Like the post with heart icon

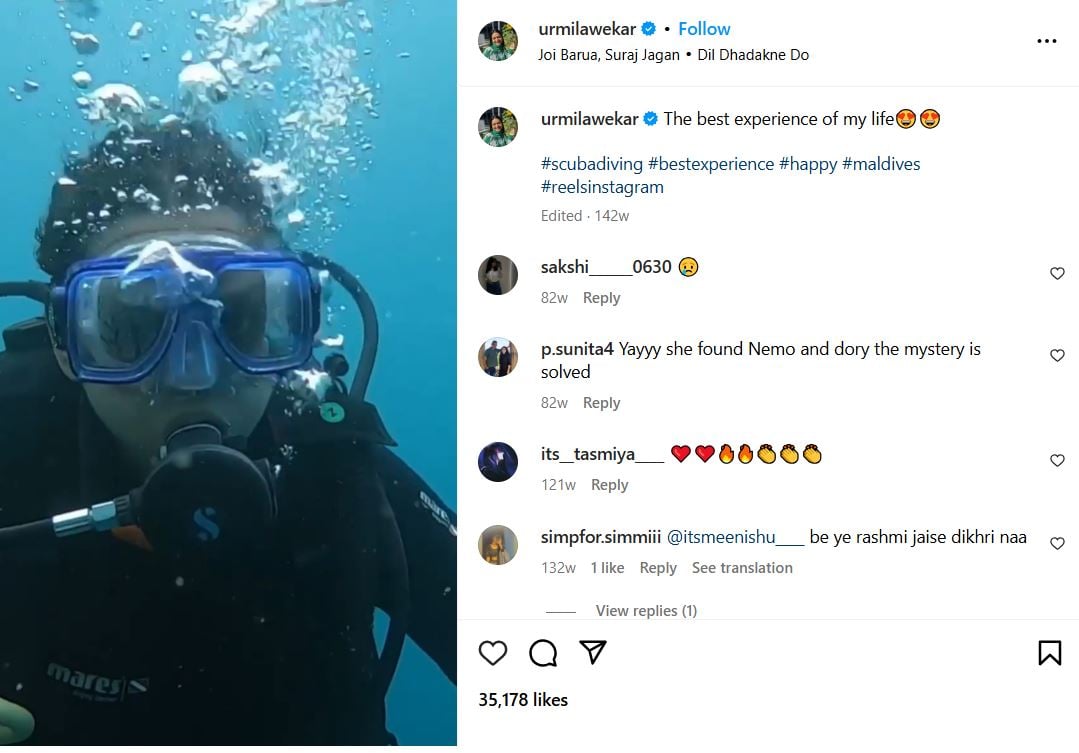coord(493,653)
